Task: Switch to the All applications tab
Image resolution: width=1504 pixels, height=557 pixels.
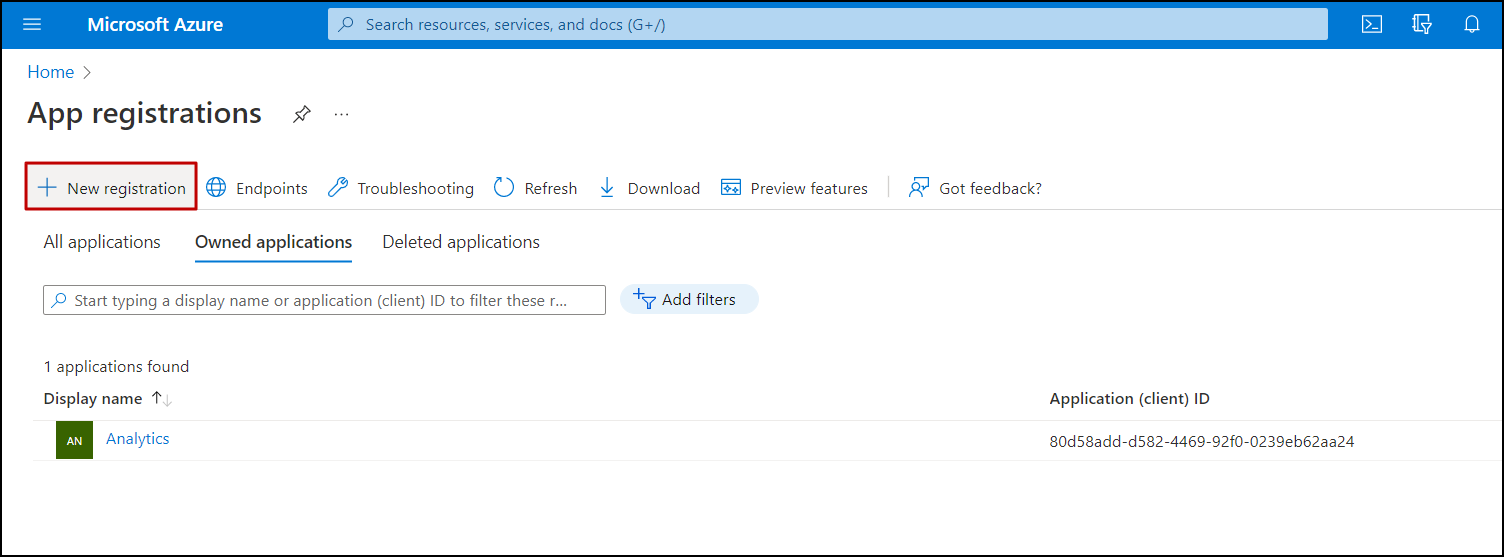Action: click(102, 242)
